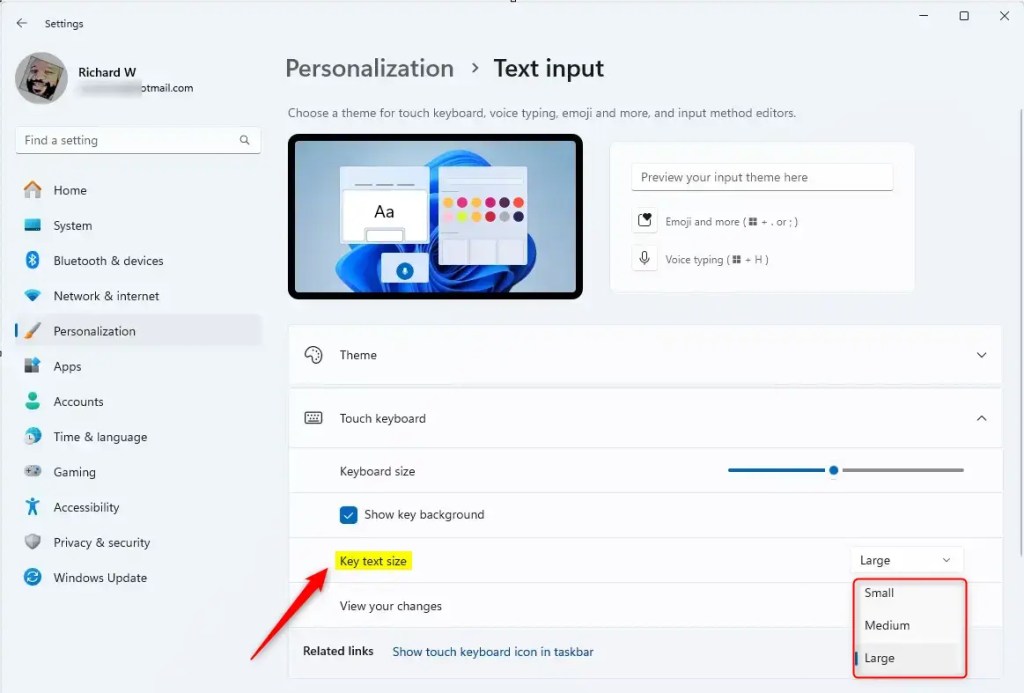Open the Key text size dropdown
Image resolution: width=1024 pixels, height=693 pixels.
click(x=905, y=559)
